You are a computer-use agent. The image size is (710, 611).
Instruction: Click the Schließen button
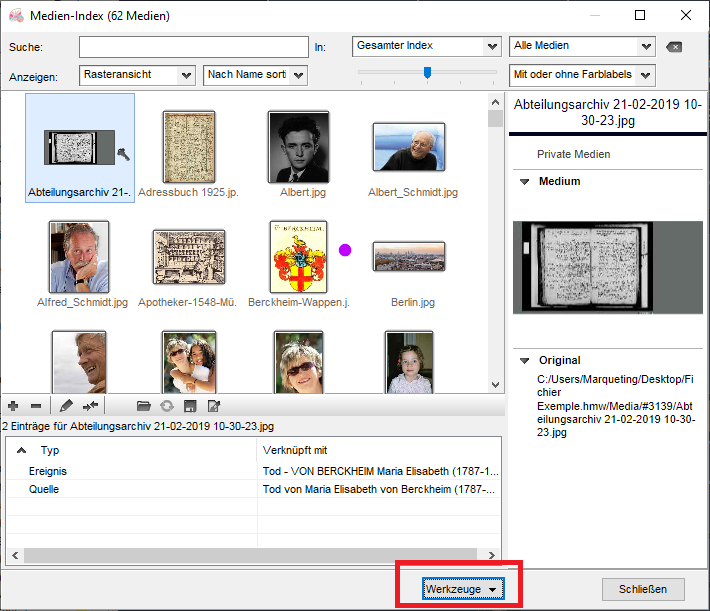click(642, 589)
